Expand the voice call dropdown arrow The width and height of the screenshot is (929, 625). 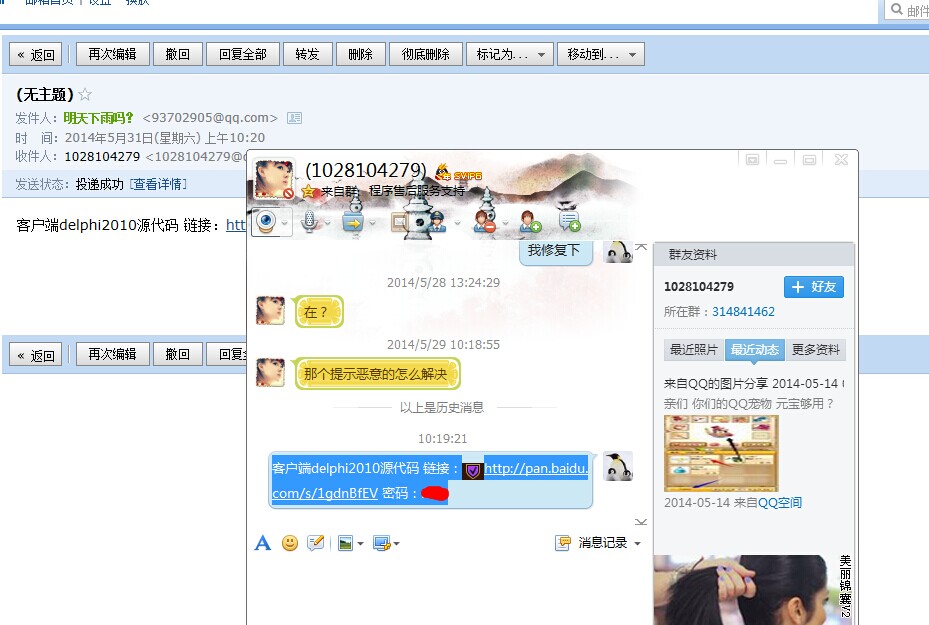[327, 223]
